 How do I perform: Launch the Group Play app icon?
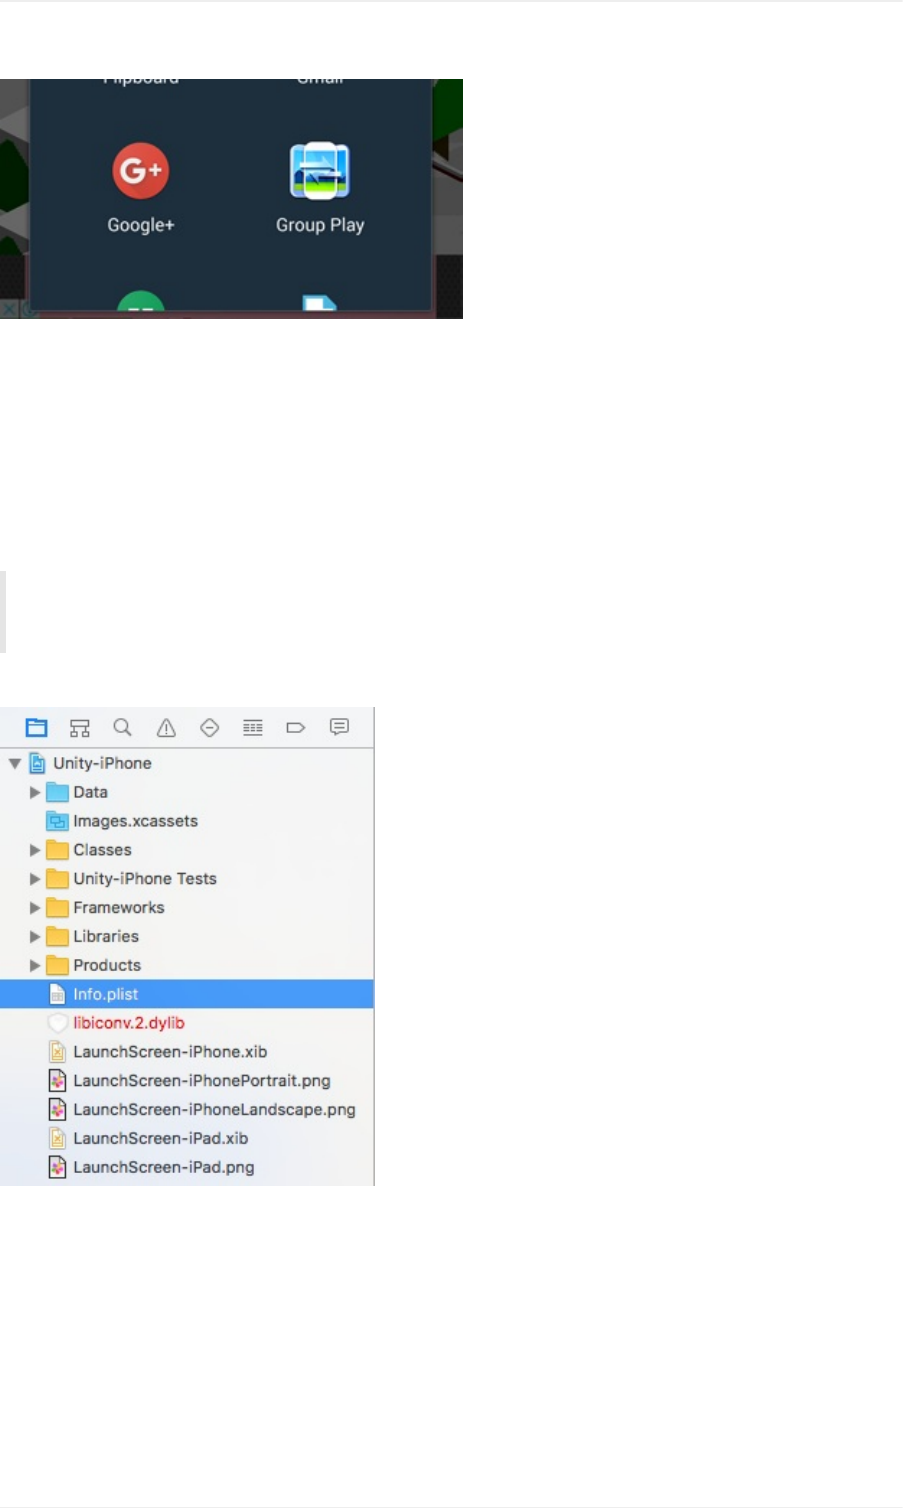tap(320, 171)
